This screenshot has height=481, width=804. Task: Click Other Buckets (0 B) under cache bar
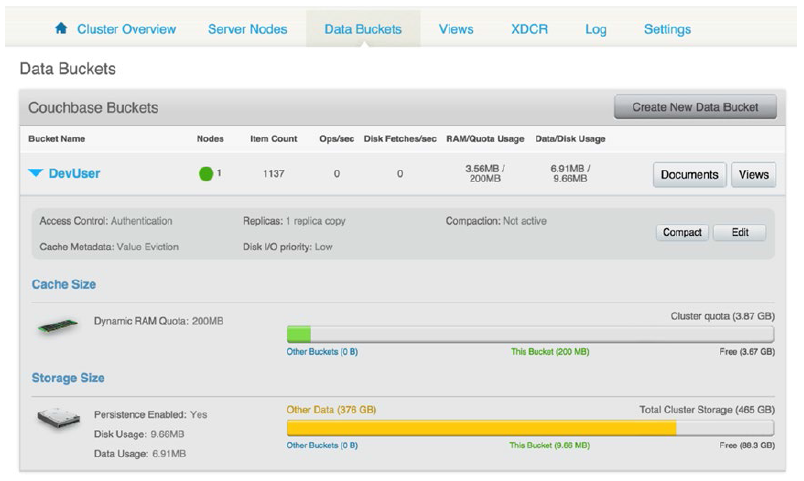pyautogui.click(x=322, y=352)
